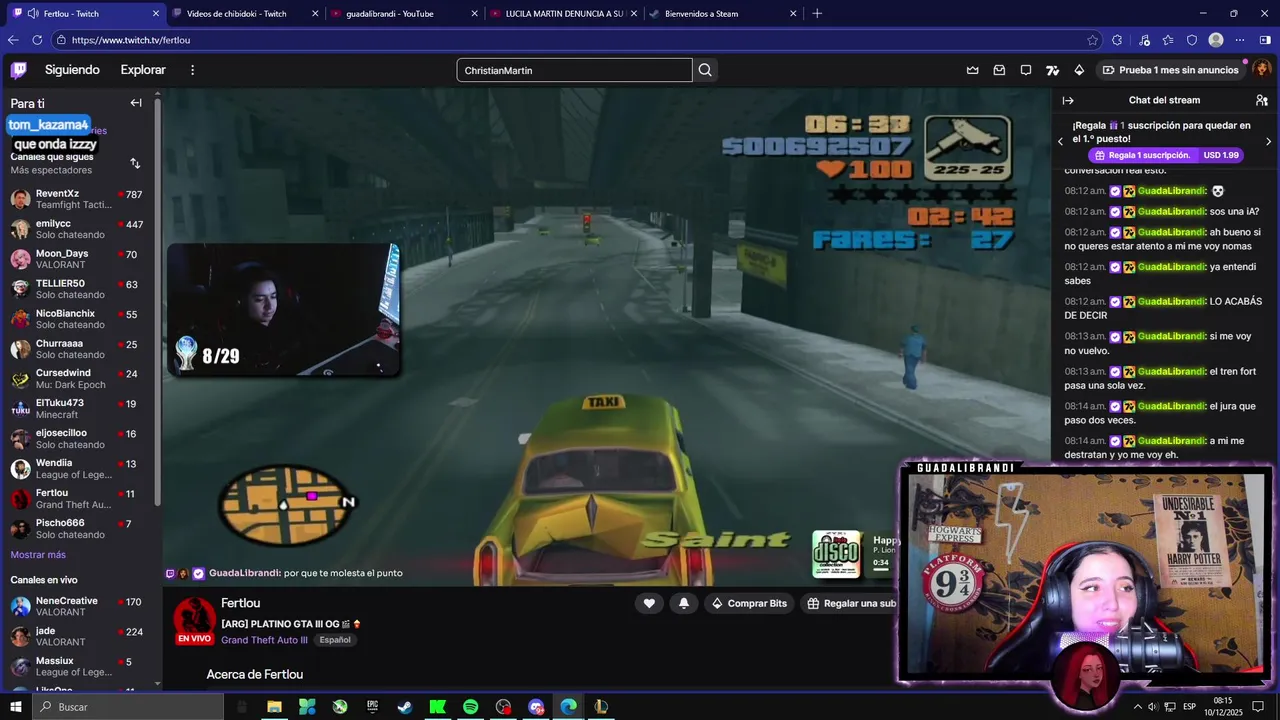Open the browser favorites list icon
The image size is (1280, 720).
coord(1168,40)
